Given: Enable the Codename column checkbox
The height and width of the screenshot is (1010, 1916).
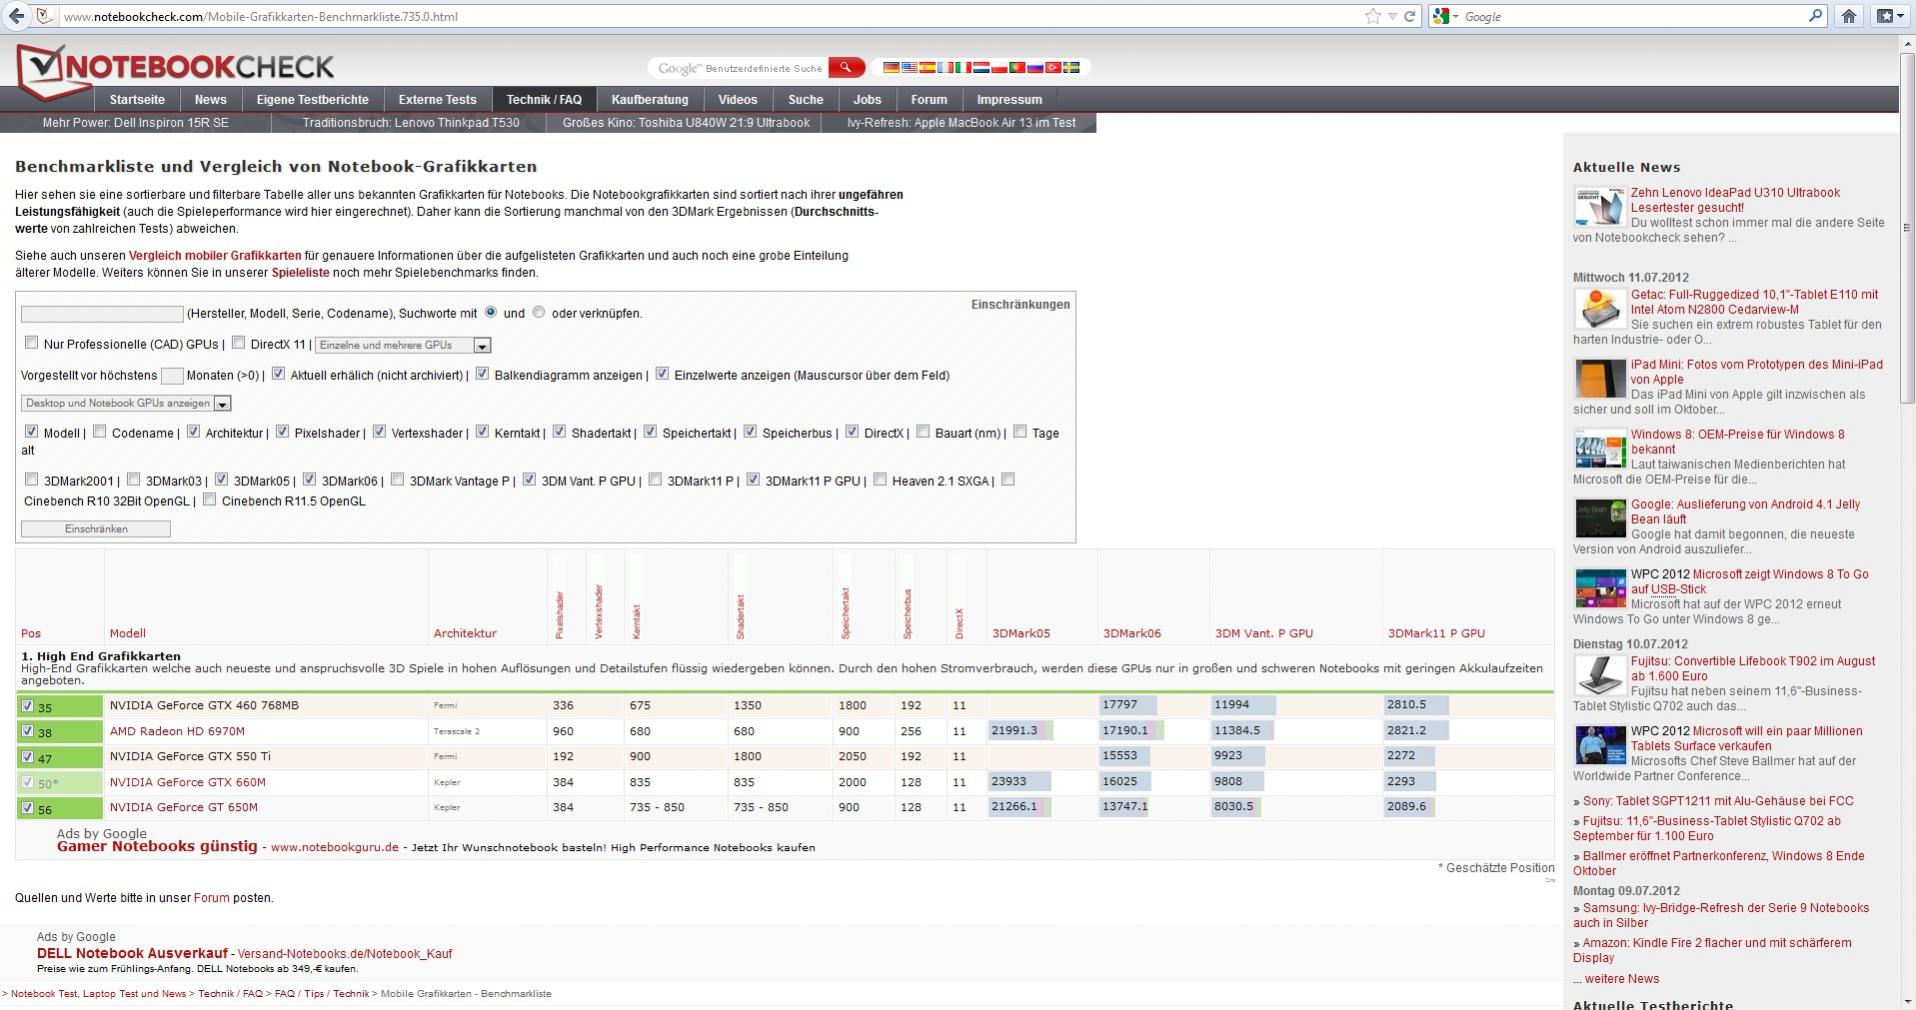Looking at the screenshot, I should (x=100, y=432).
